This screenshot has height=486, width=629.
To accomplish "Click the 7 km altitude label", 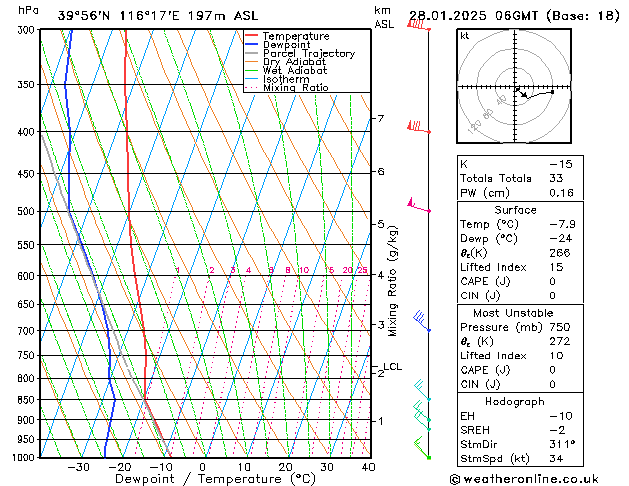I will [381, 118].
